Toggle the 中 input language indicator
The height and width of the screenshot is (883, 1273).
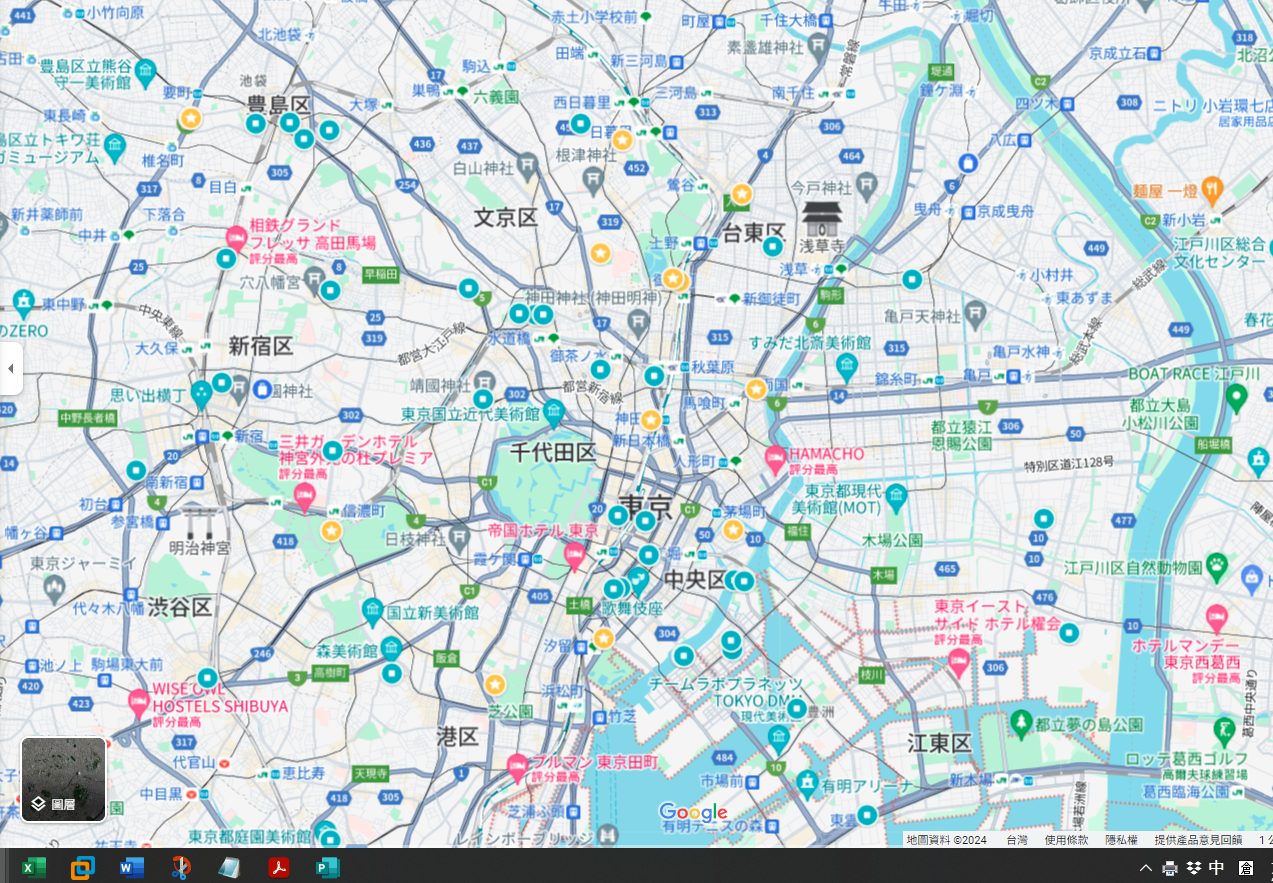point(1217,867)
